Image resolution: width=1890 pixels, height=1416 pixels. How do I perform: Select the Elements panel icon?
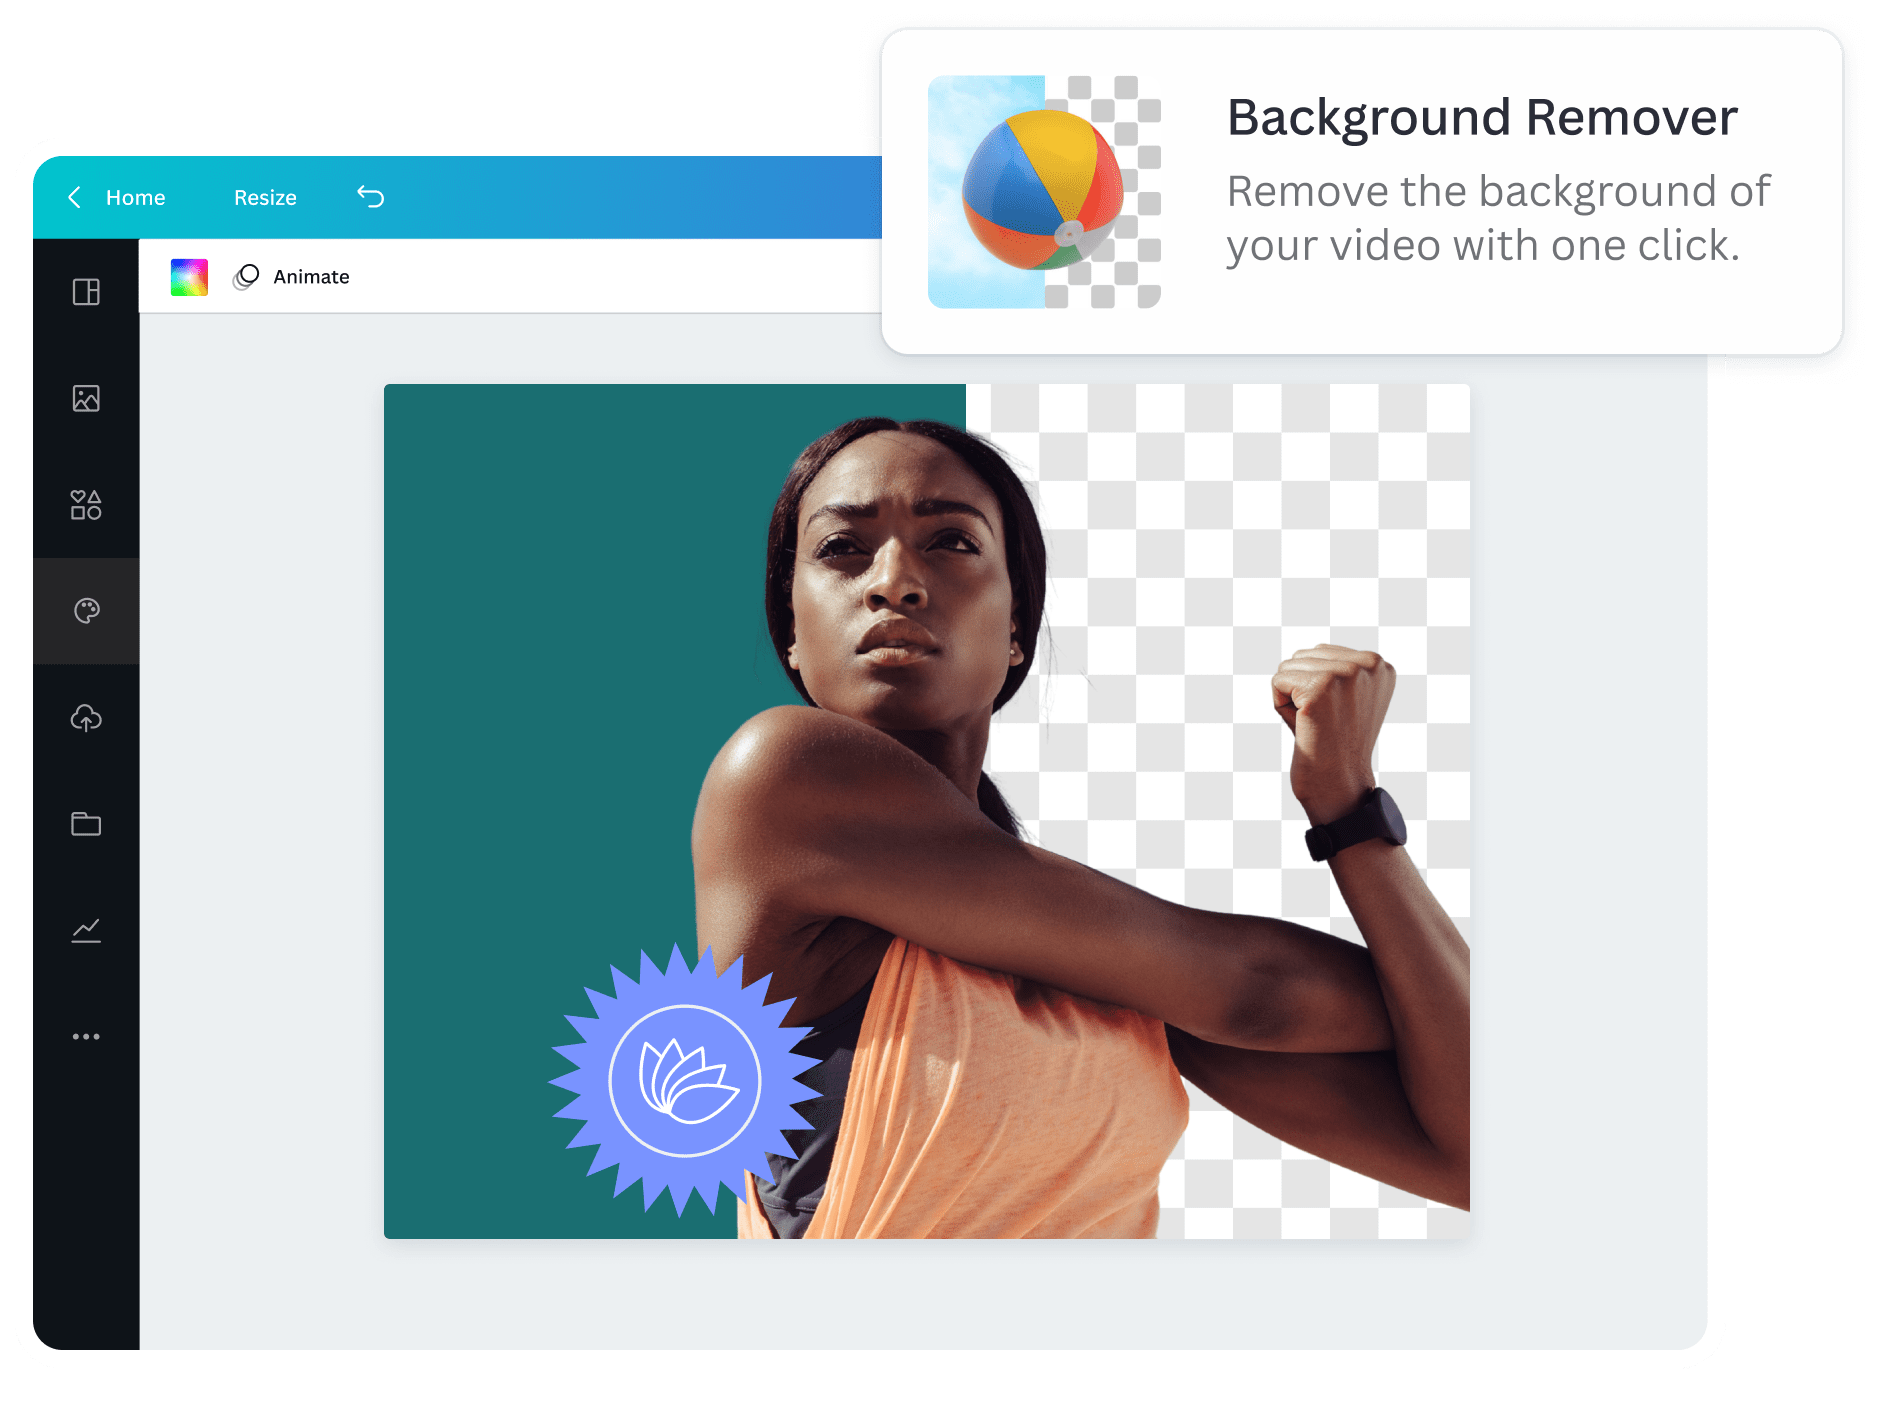(86, 505)
